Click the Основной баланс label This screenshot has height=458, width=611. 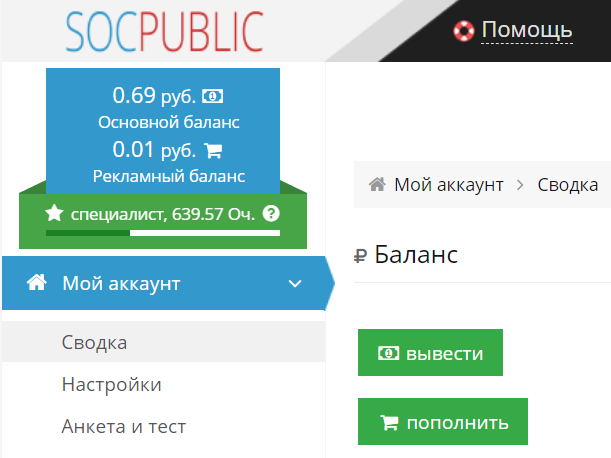pyautogui.click(x=168, y=122)
